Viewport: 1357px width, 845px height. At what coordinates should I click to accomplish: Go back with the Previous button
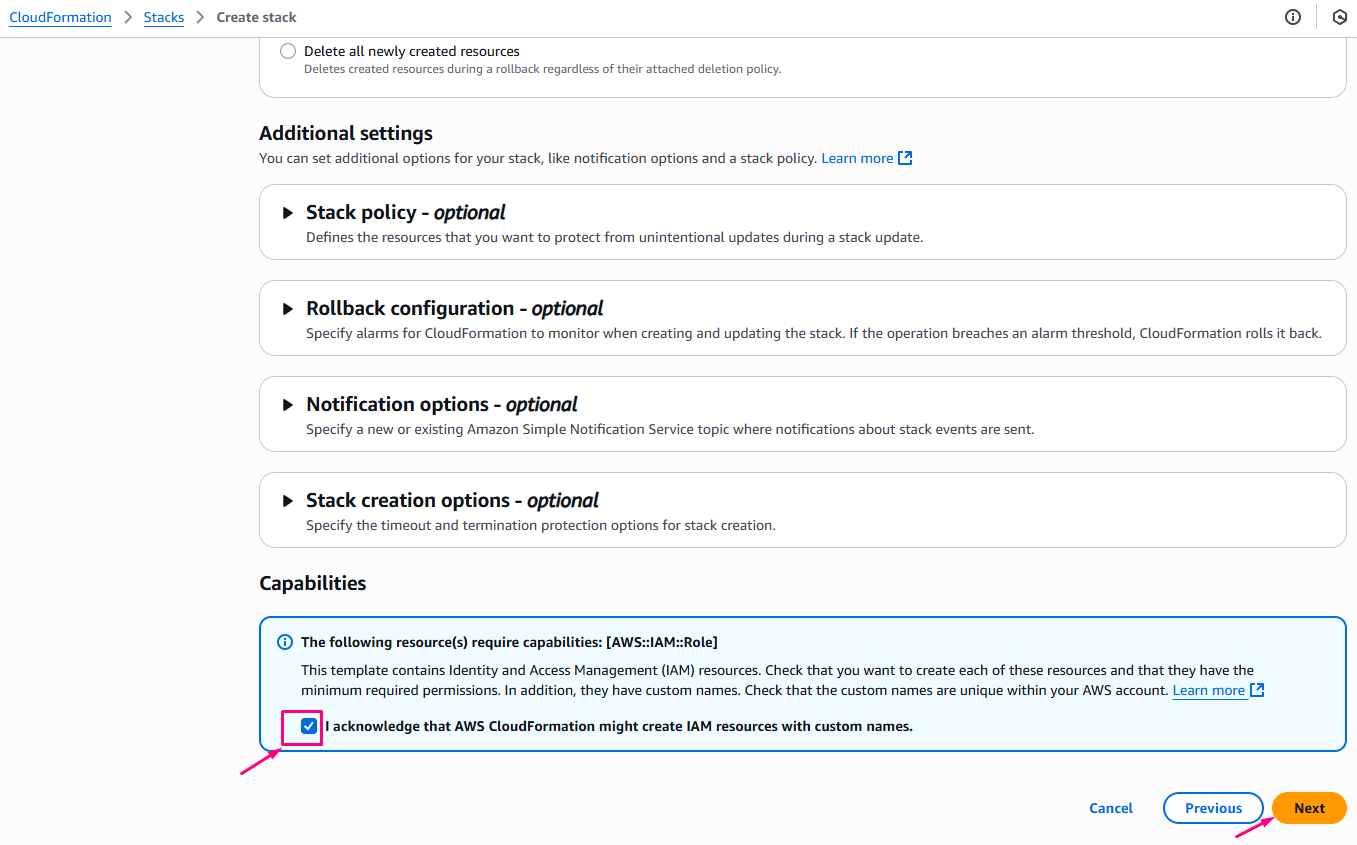1213,808
